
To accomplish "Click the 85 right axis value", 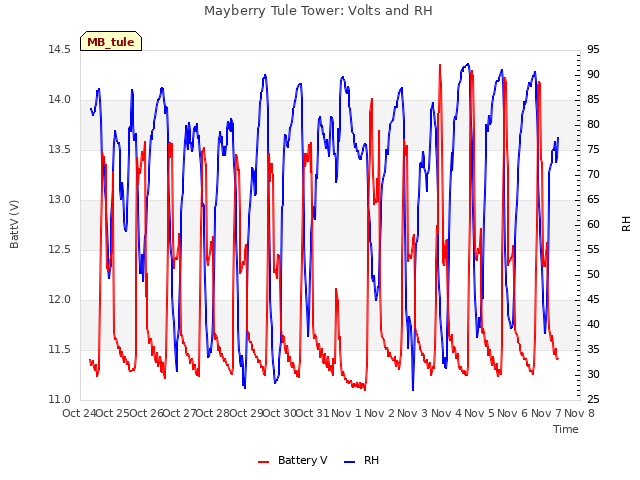I will [x=593, y=100].
